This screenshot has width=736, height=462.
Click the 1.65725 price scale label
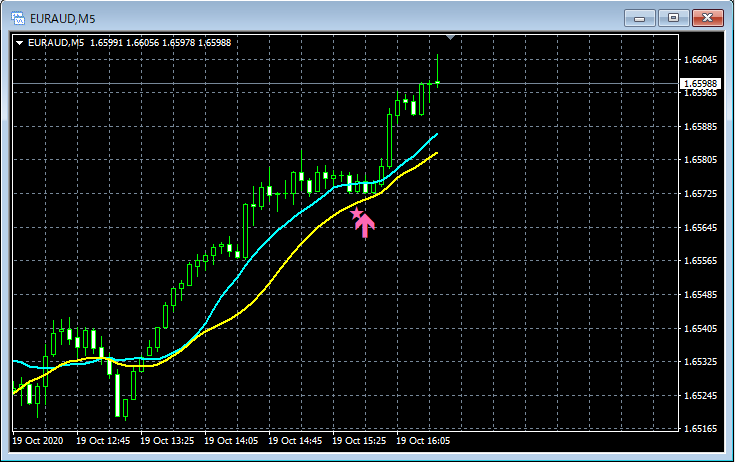point(700,193)
